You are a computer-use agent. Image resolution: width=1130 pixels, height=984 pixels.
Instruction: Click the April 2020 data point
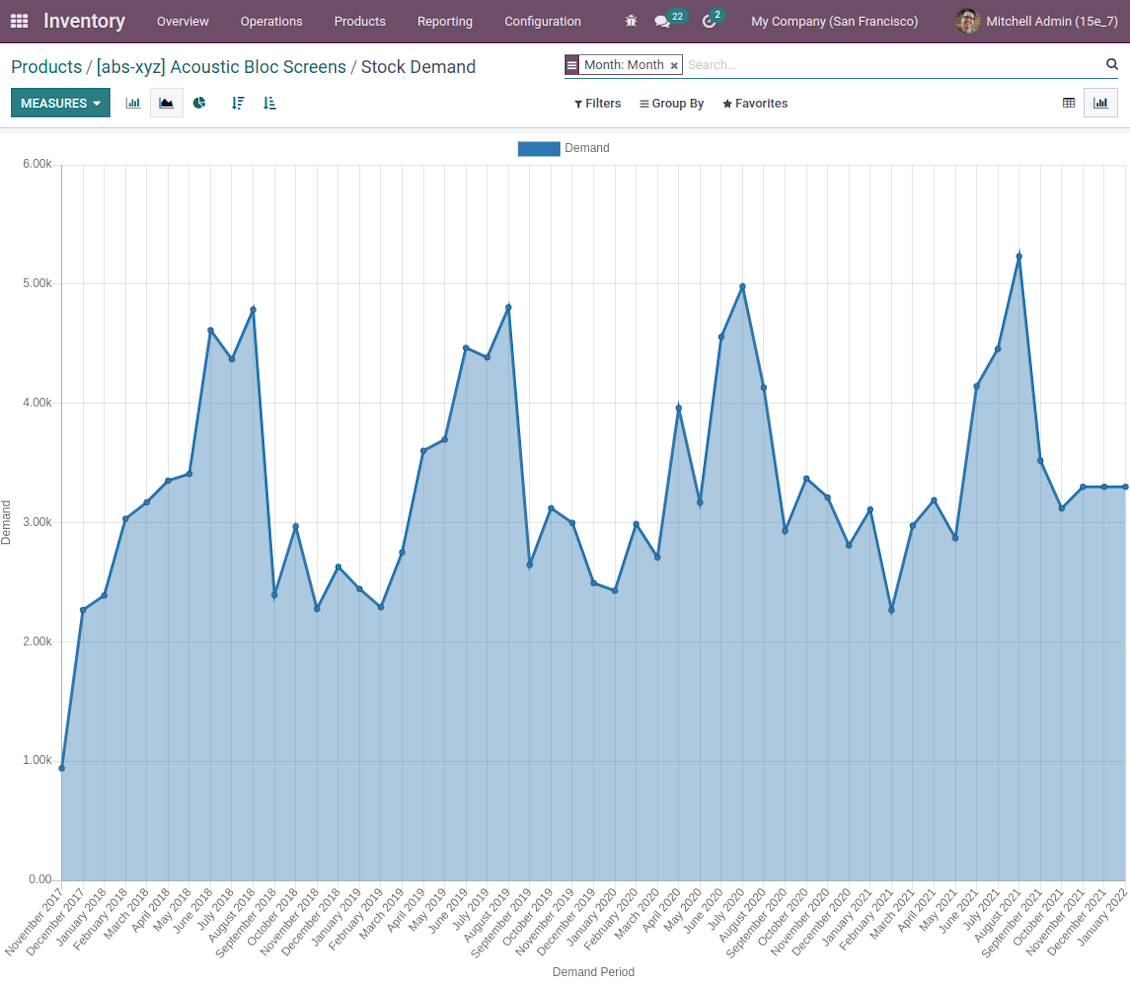tap(679, 409)
